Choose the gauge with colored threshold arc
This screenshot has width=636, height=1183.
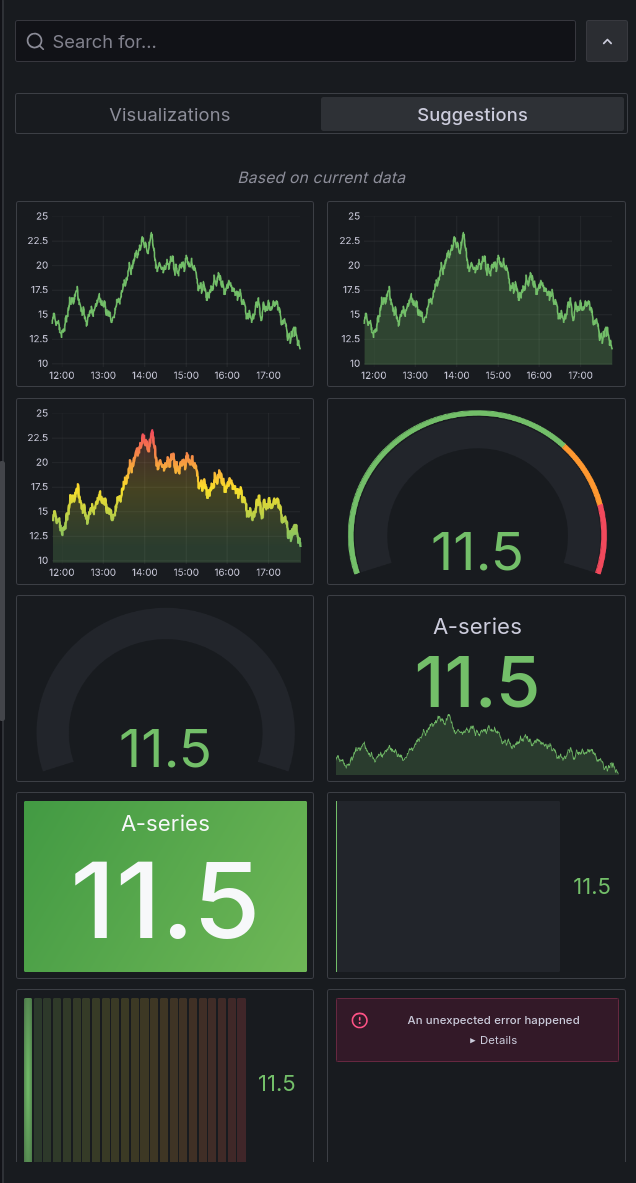click(x=476, y=491)
